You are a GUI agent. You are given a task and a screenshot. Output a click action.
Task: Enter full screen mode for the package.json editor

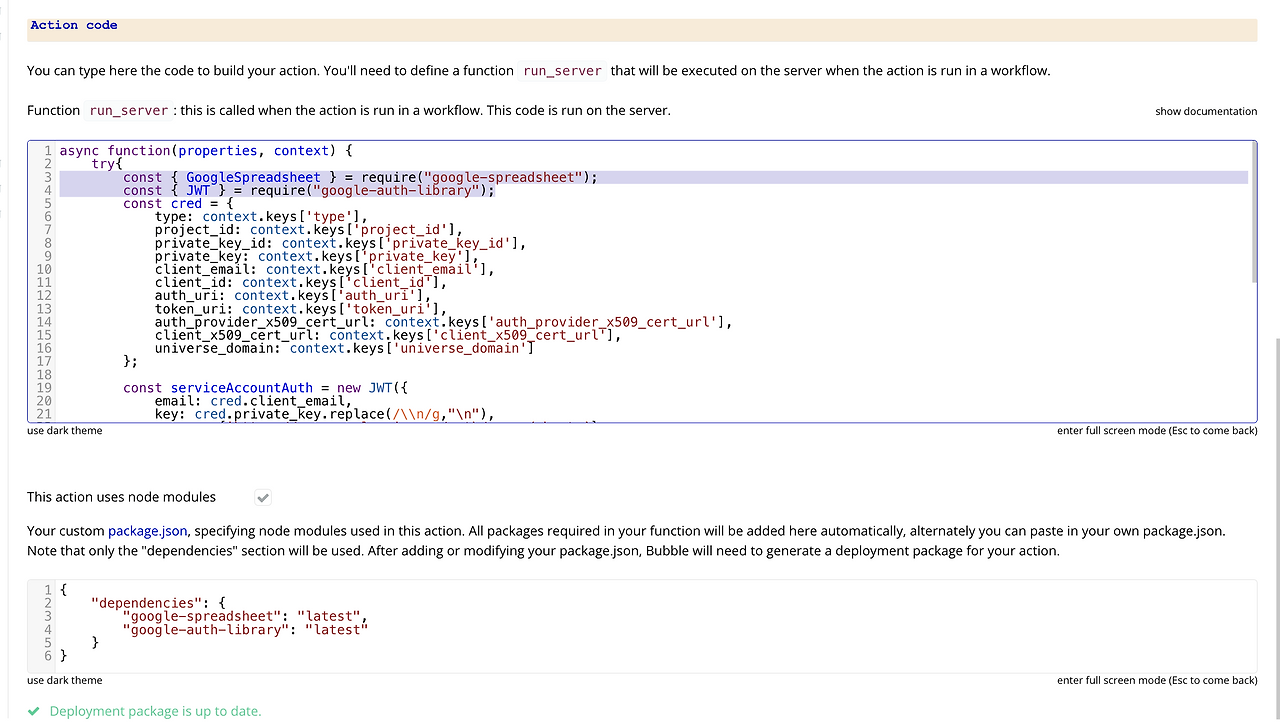[x=1157, y=681]
